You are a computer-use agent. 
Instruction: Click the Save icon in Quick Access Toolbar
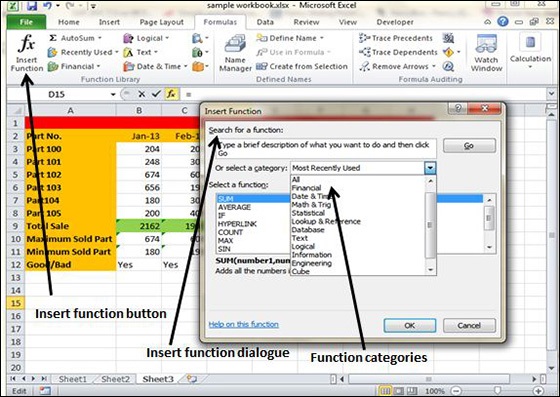32,6
